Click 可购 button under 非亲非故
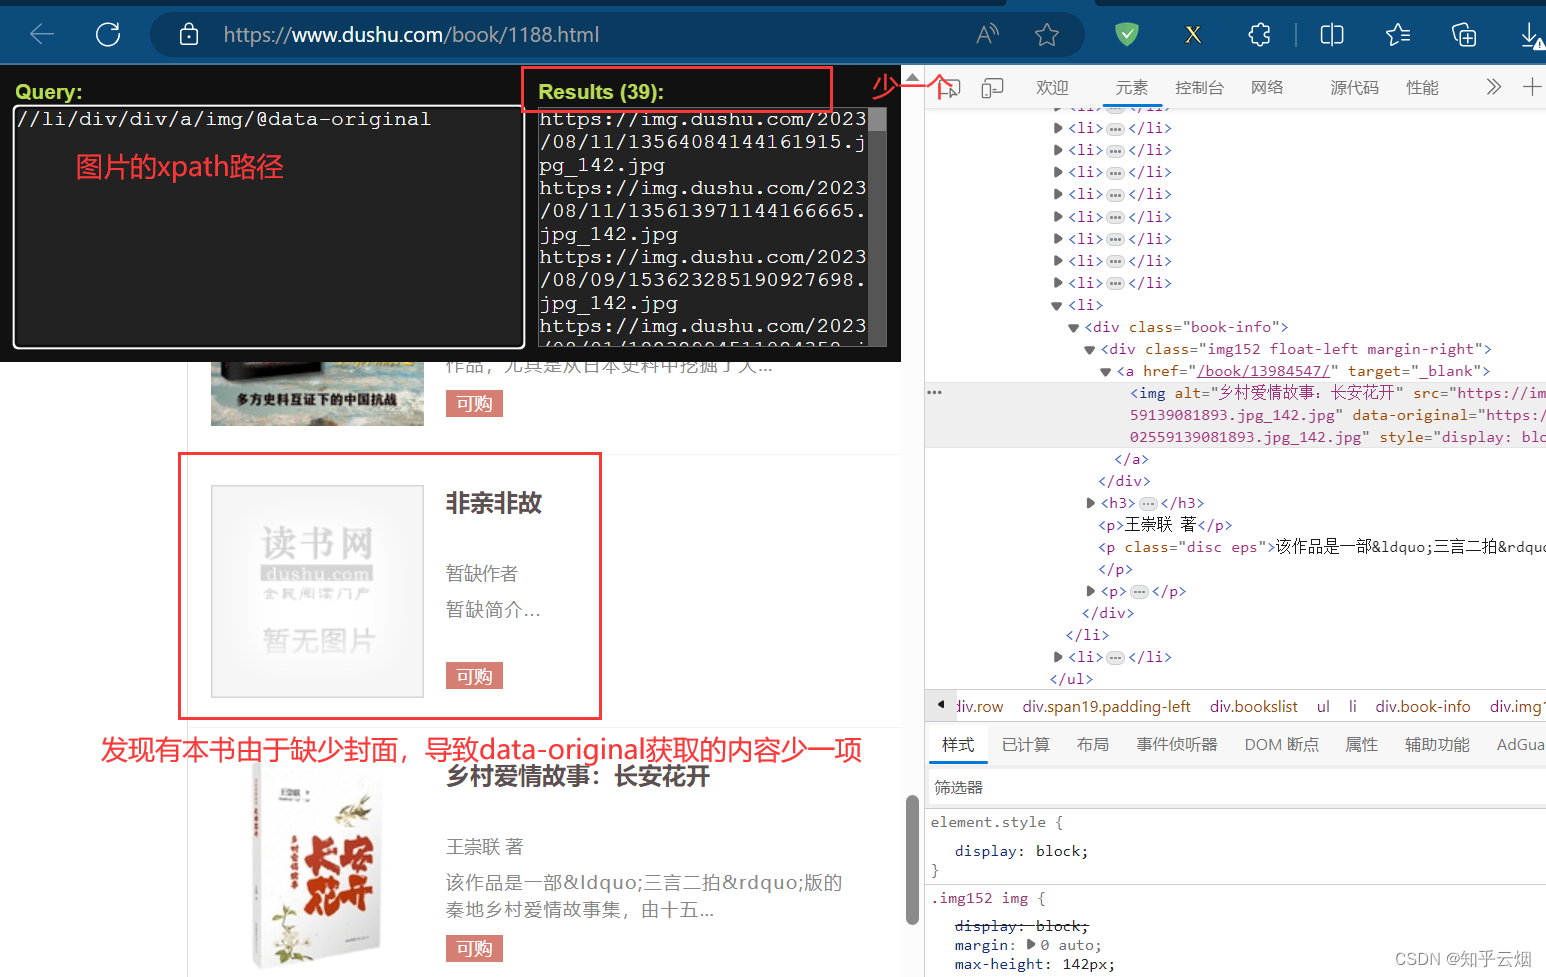 [x=474, y=676]
